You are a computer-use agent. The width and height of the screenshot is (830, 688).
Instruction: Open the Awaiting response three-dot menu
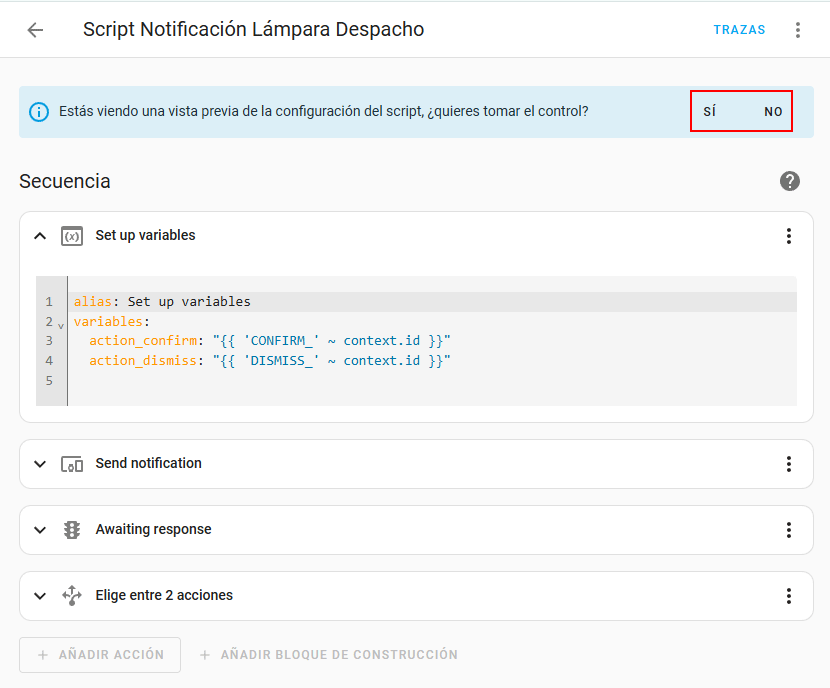(788, 530)
